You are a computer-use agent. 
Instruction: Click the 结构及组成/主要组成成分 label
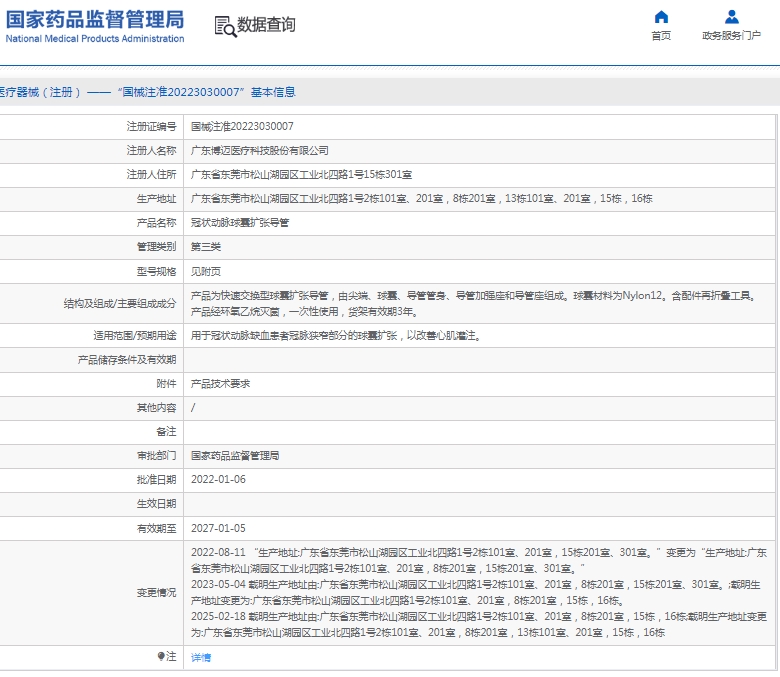pos(120,303)
